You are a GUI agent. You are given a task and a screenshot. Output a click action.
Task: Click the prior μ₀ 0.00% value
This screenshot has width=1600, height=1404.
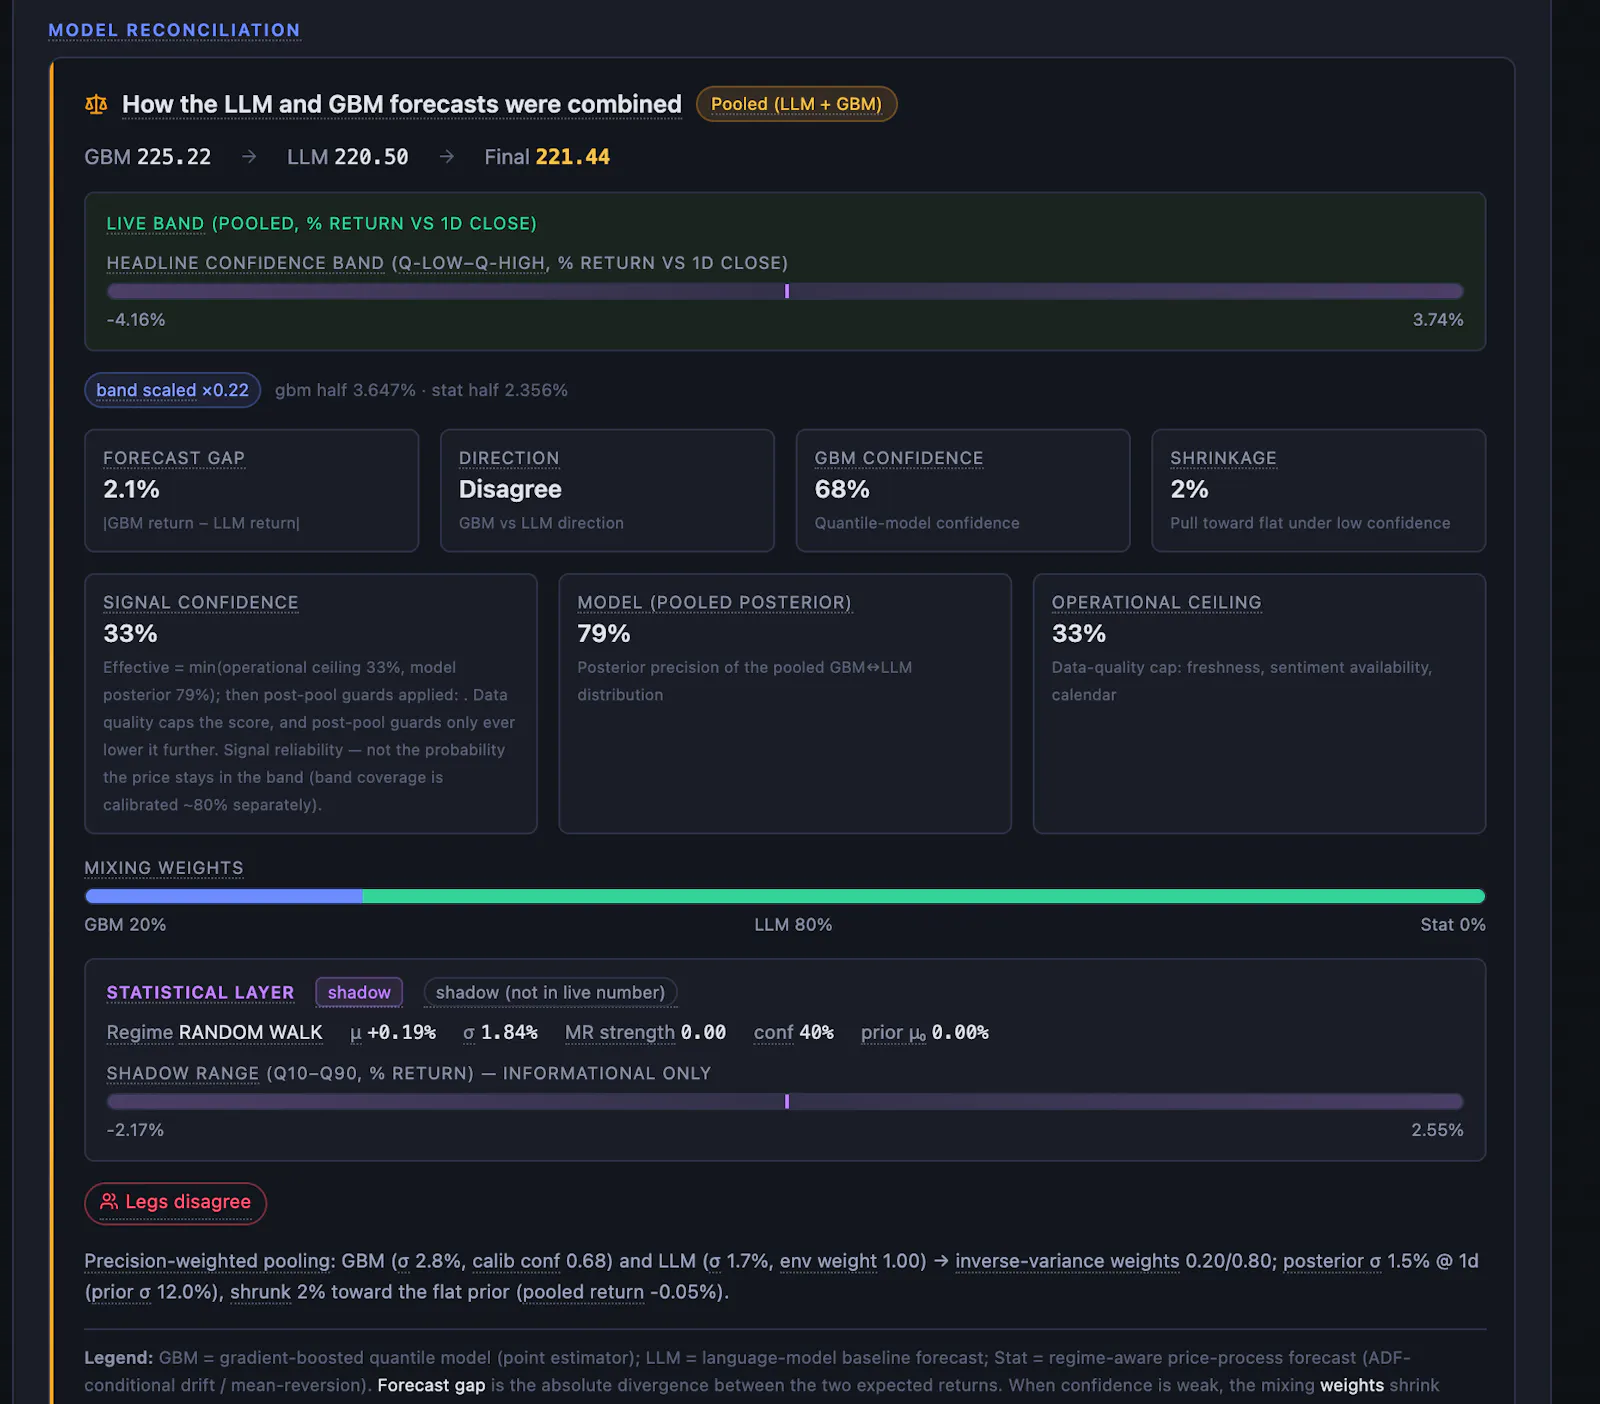point(925,1032)
